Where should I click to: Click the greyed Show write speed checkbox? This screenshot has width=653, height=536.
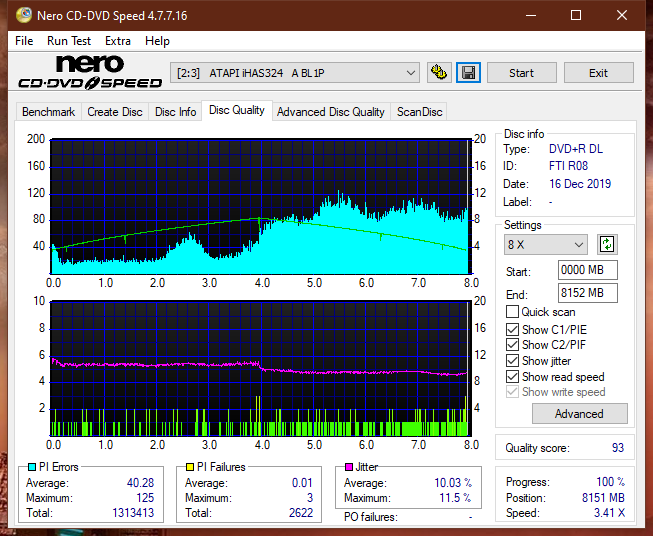pos(512,392)
